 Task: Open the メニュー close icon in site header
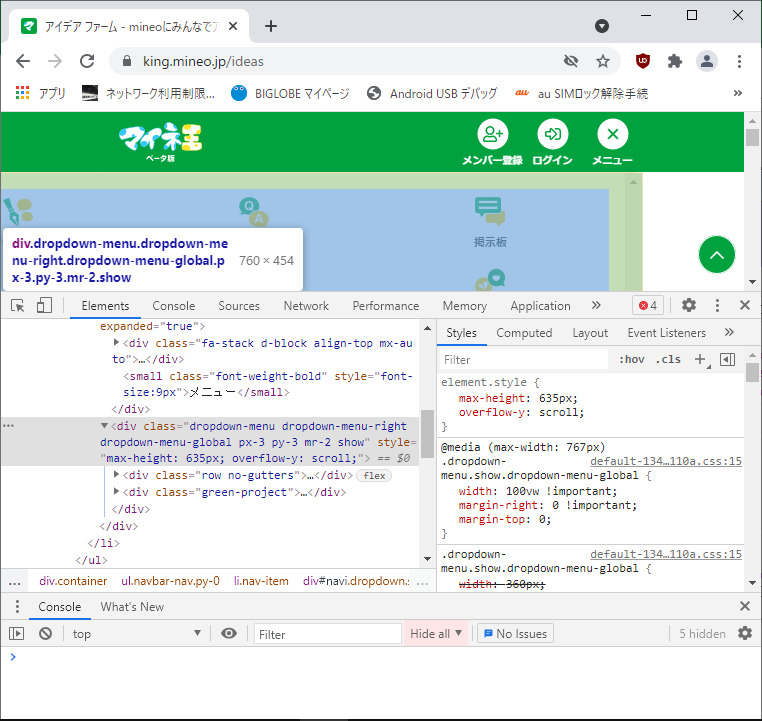click(x=612, y=135)
